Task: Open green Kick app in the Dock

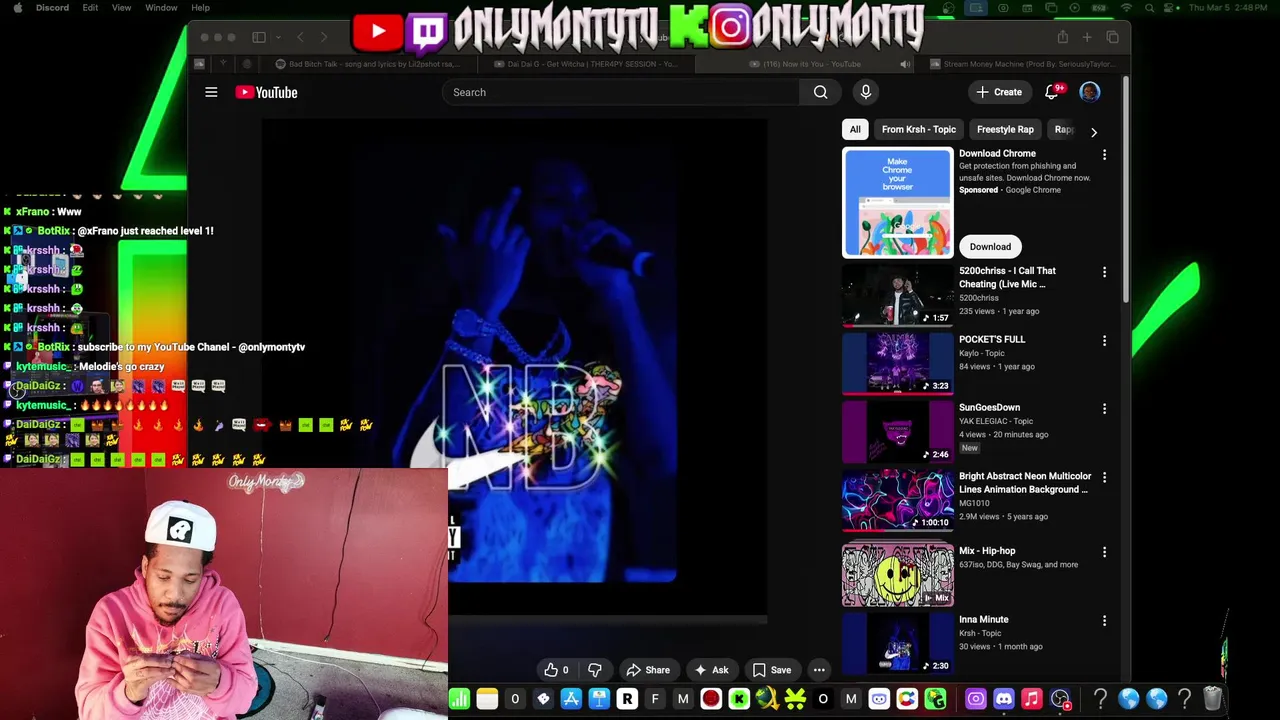Action: click(x=739, y=699)
